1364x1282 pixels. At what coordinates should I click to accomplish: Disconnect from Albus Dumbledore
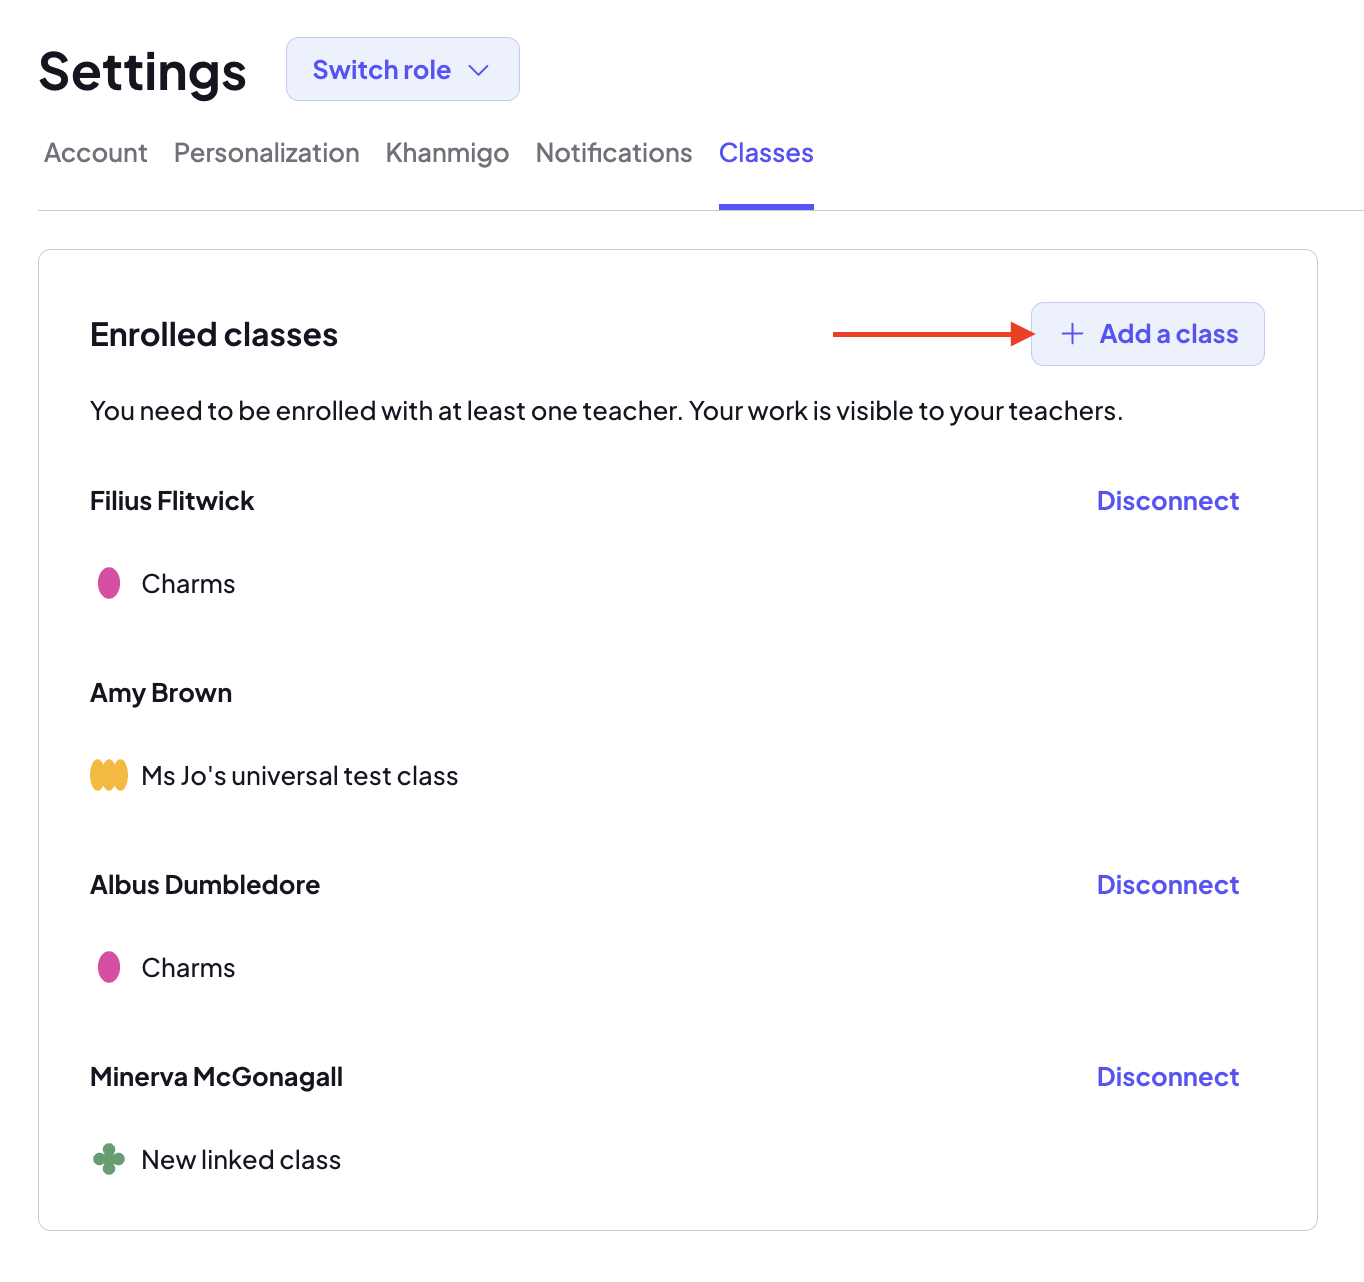[x=1168, y=885]
